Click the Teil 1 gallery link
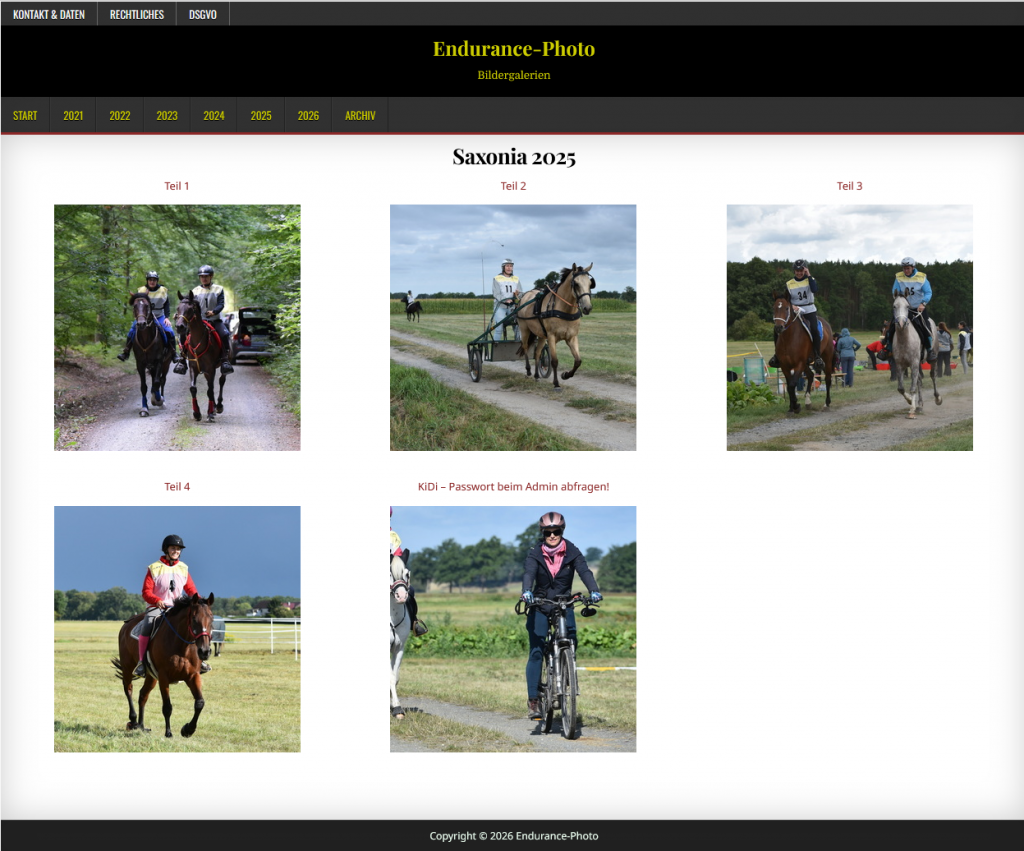This screenshot has height=851, width=1024. pos(177,186)
